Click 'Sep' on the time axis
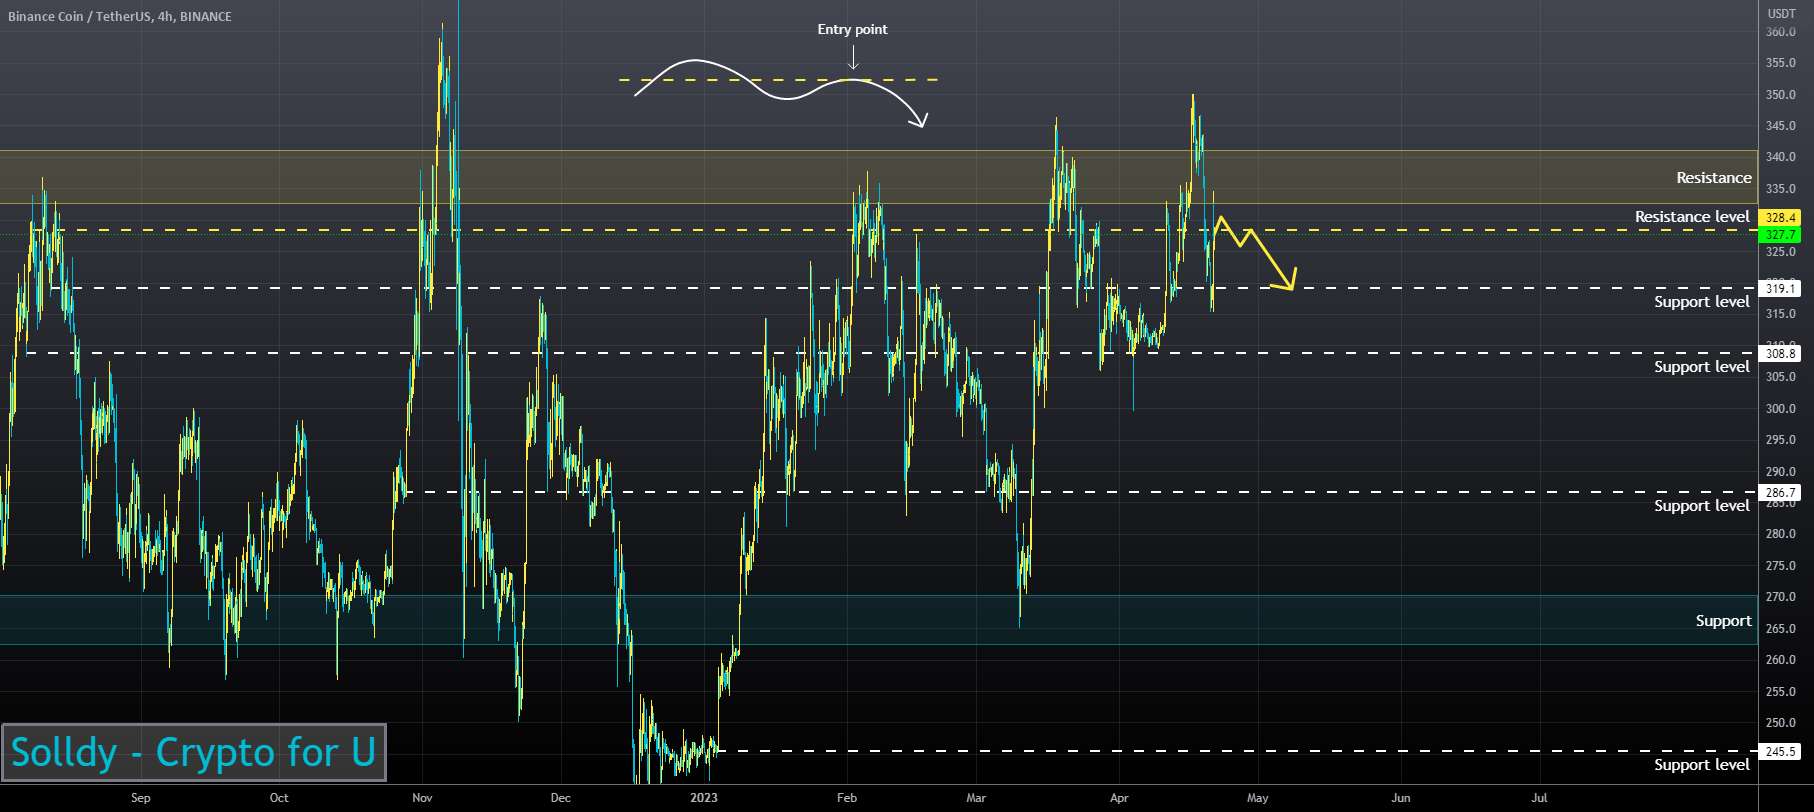Viewport: 1814px width, 812px height. (x=140, y=798)
